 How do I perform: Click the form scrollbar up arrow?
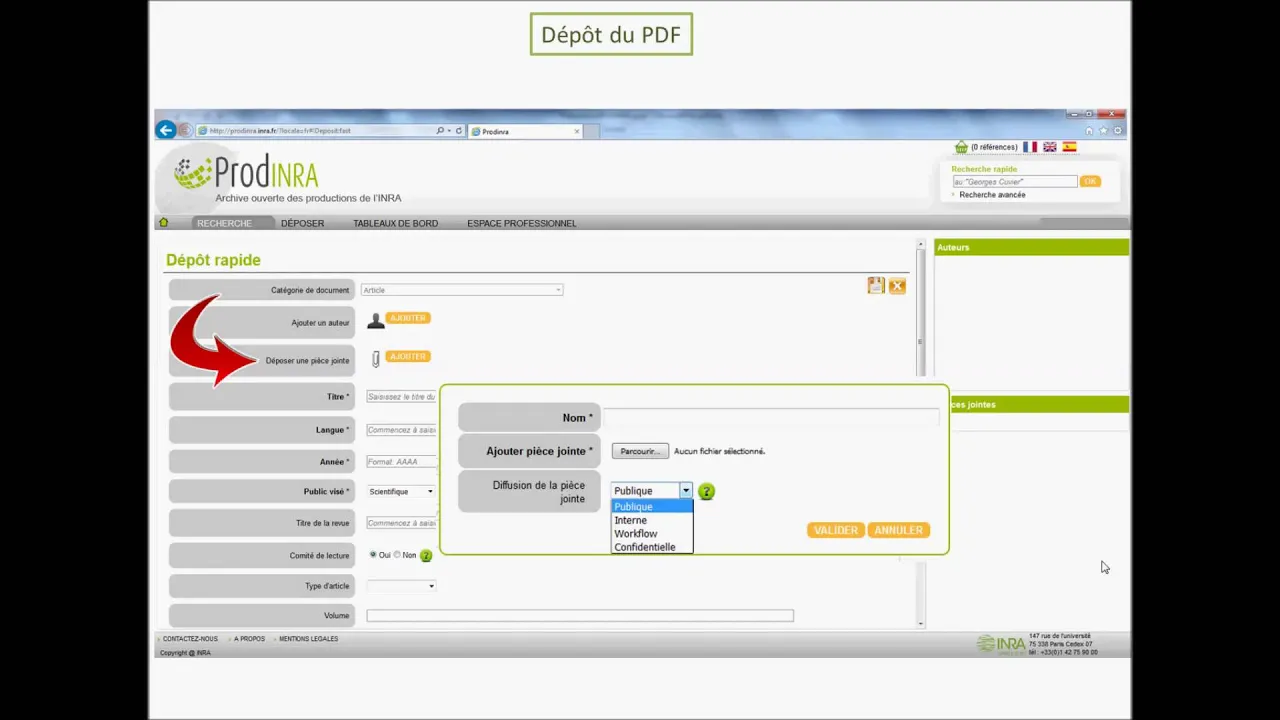(x=921, y=245)
